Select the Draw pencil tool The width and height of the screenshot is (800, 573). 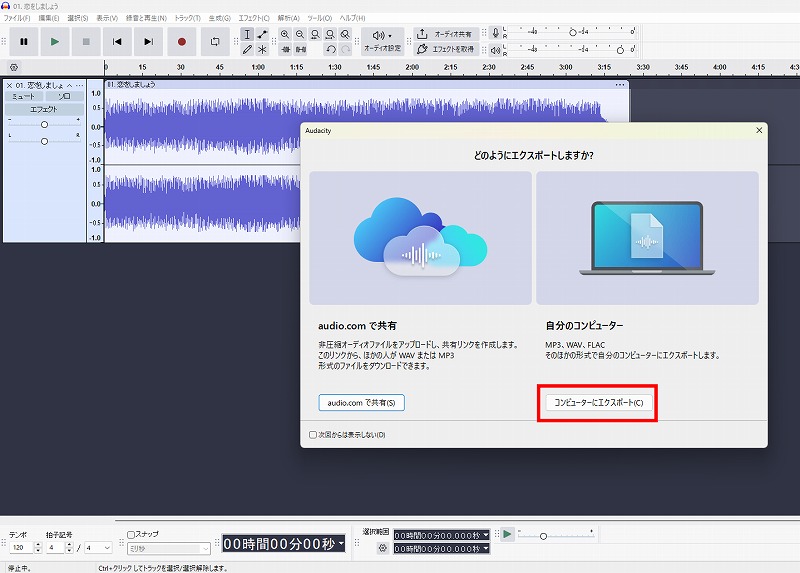(247, 49)
